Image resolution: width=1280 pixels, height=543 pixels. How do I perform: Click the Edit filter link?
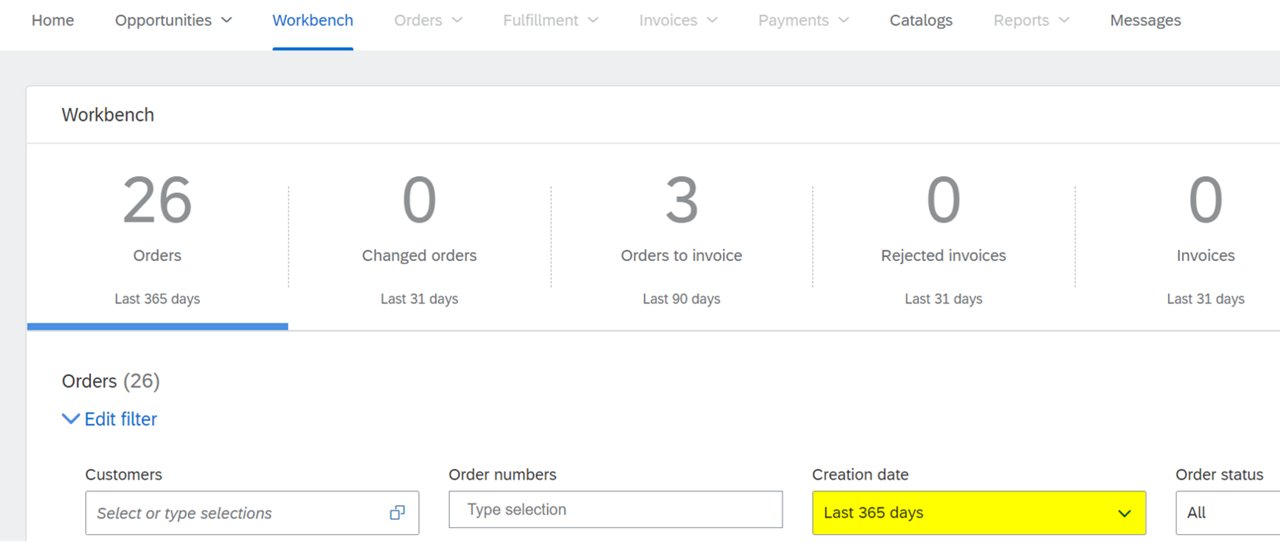coord(120,419)
